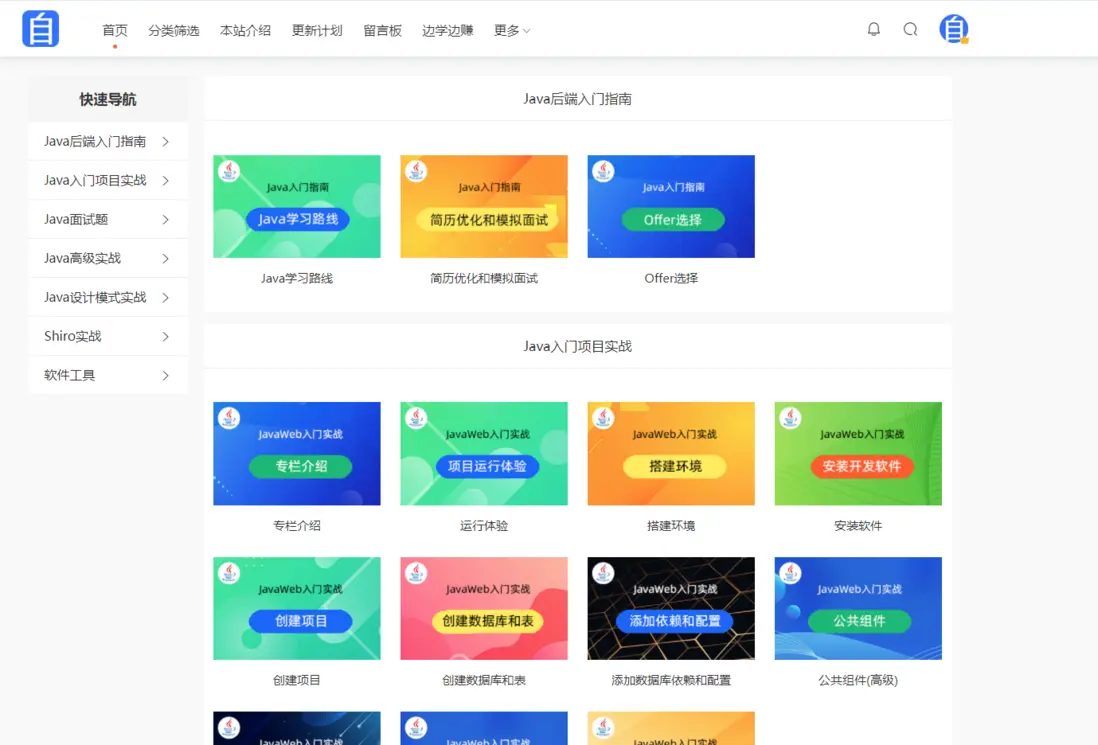This screenshot has width=1098, height=745.
Task: Click the user avatar in top right
Action: pyautogui.click(x=954, y=30)
